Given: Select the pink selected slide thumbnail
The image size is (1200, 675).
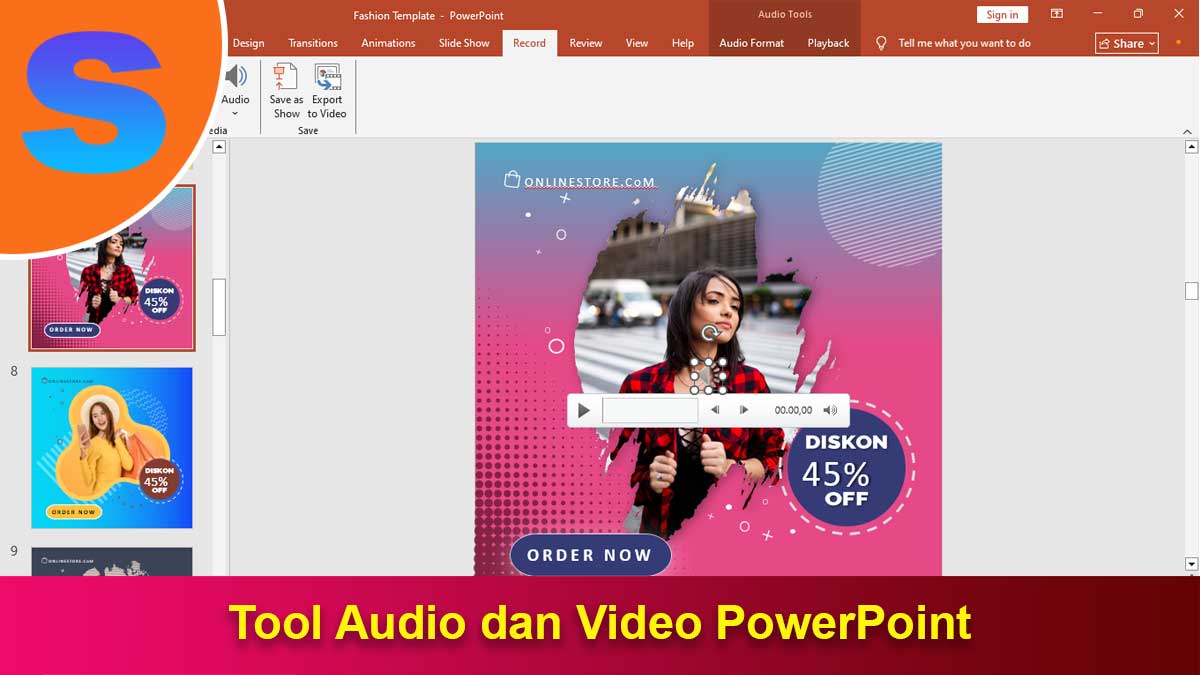Looking at the screenshot, I should 112,268.
